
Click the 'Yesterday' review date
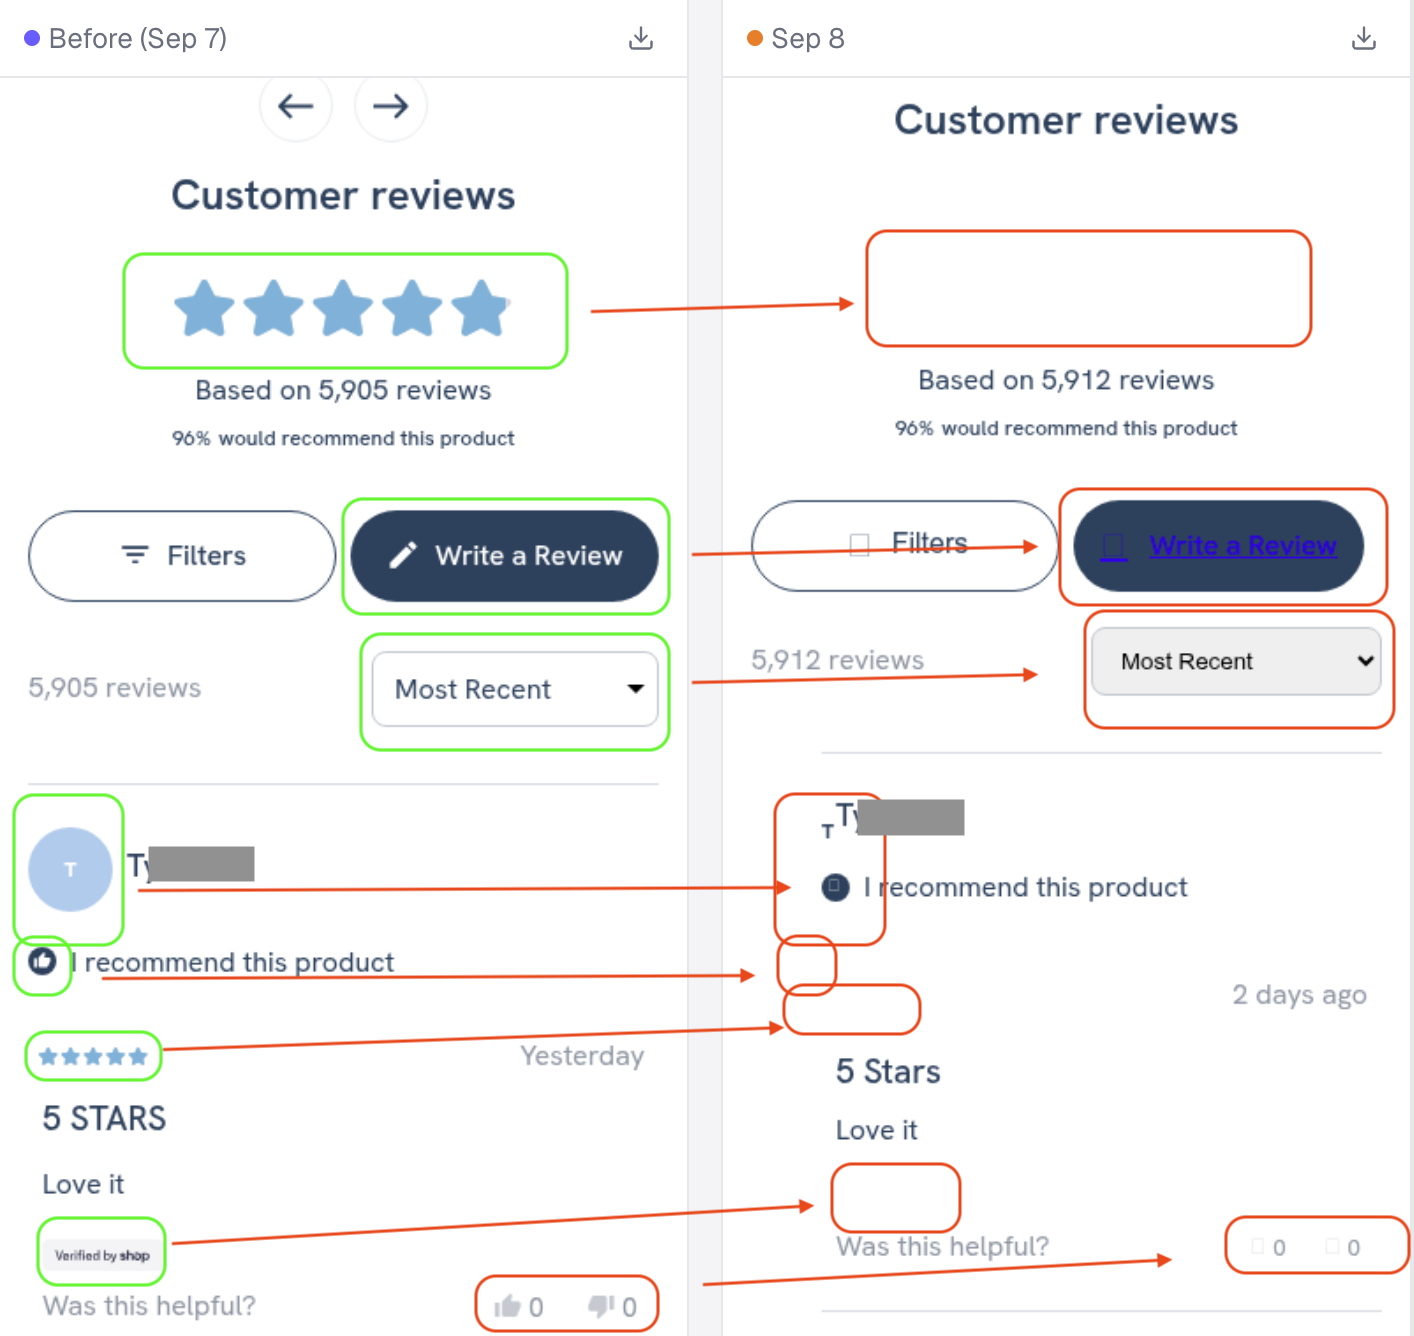[582, 1056]
